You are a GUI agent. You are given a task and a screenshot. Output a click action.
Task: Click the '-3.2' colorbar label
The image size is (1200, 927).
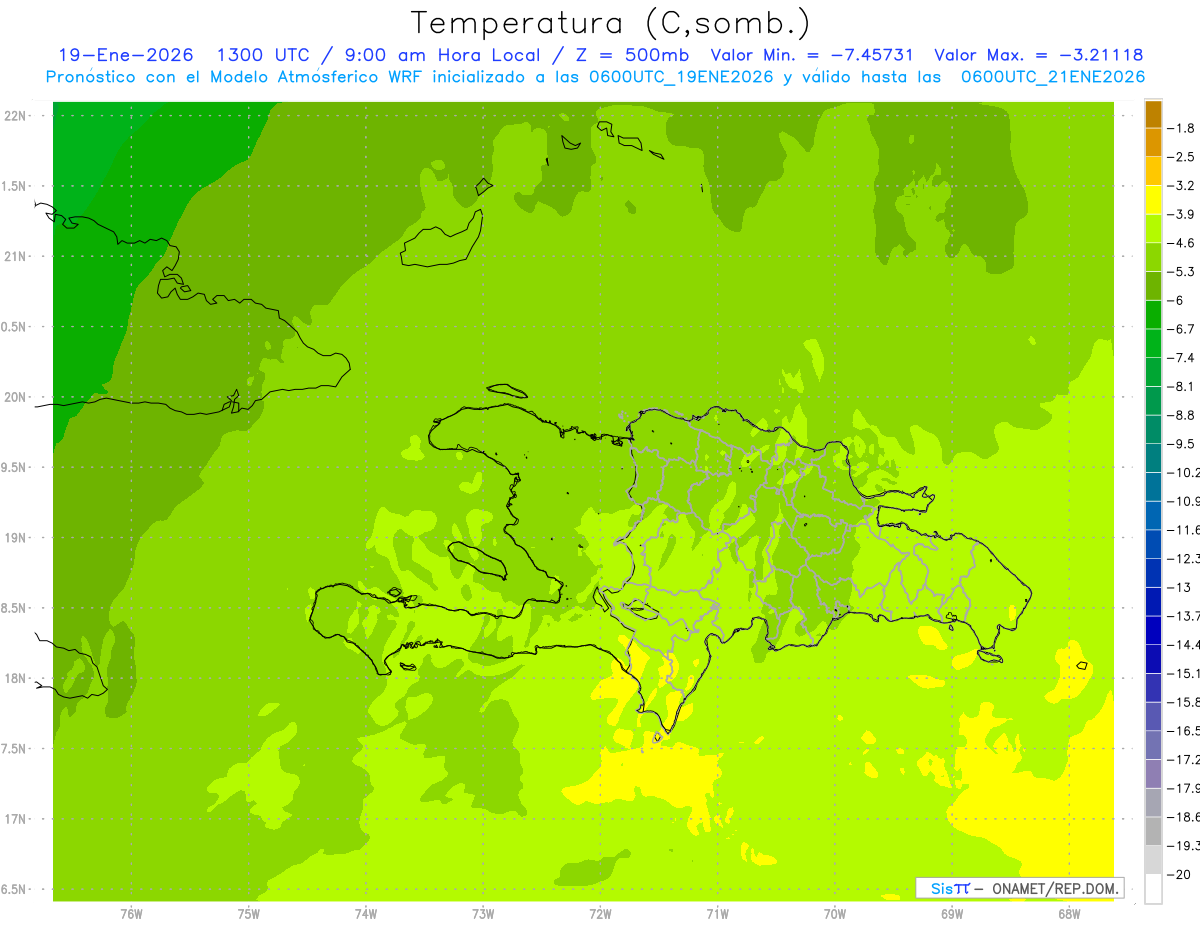[x=1181, y=186]
